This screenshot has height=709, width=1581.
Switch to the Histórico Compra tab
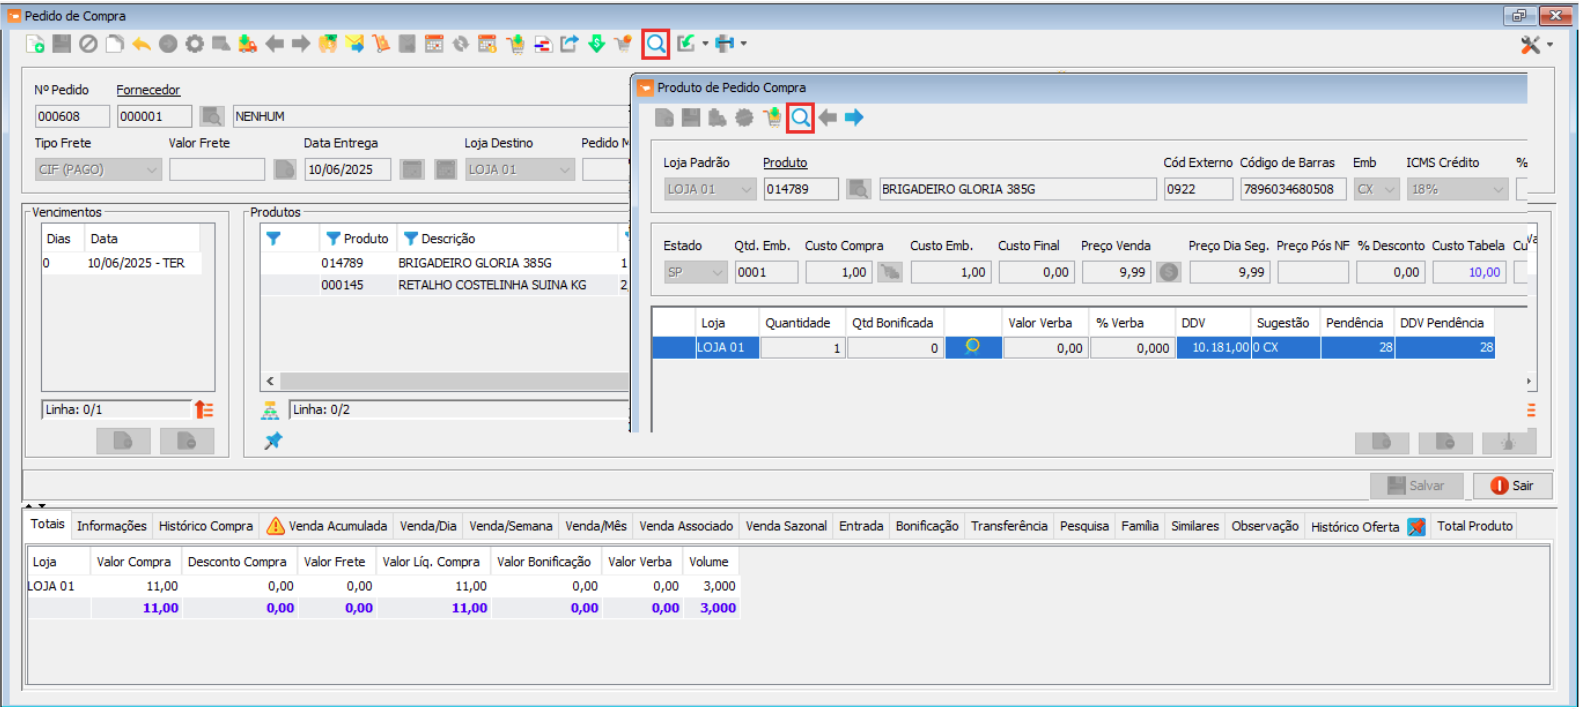(205, 526)
